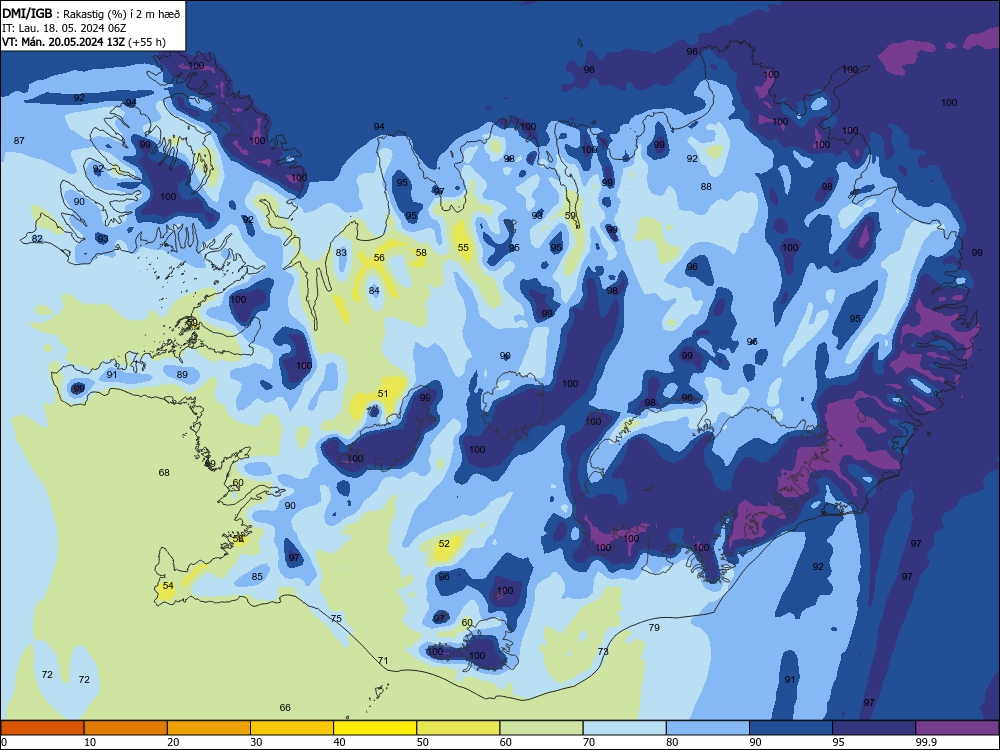
Task: Click the humidity value '88' on the map
Action: point(706,186)
